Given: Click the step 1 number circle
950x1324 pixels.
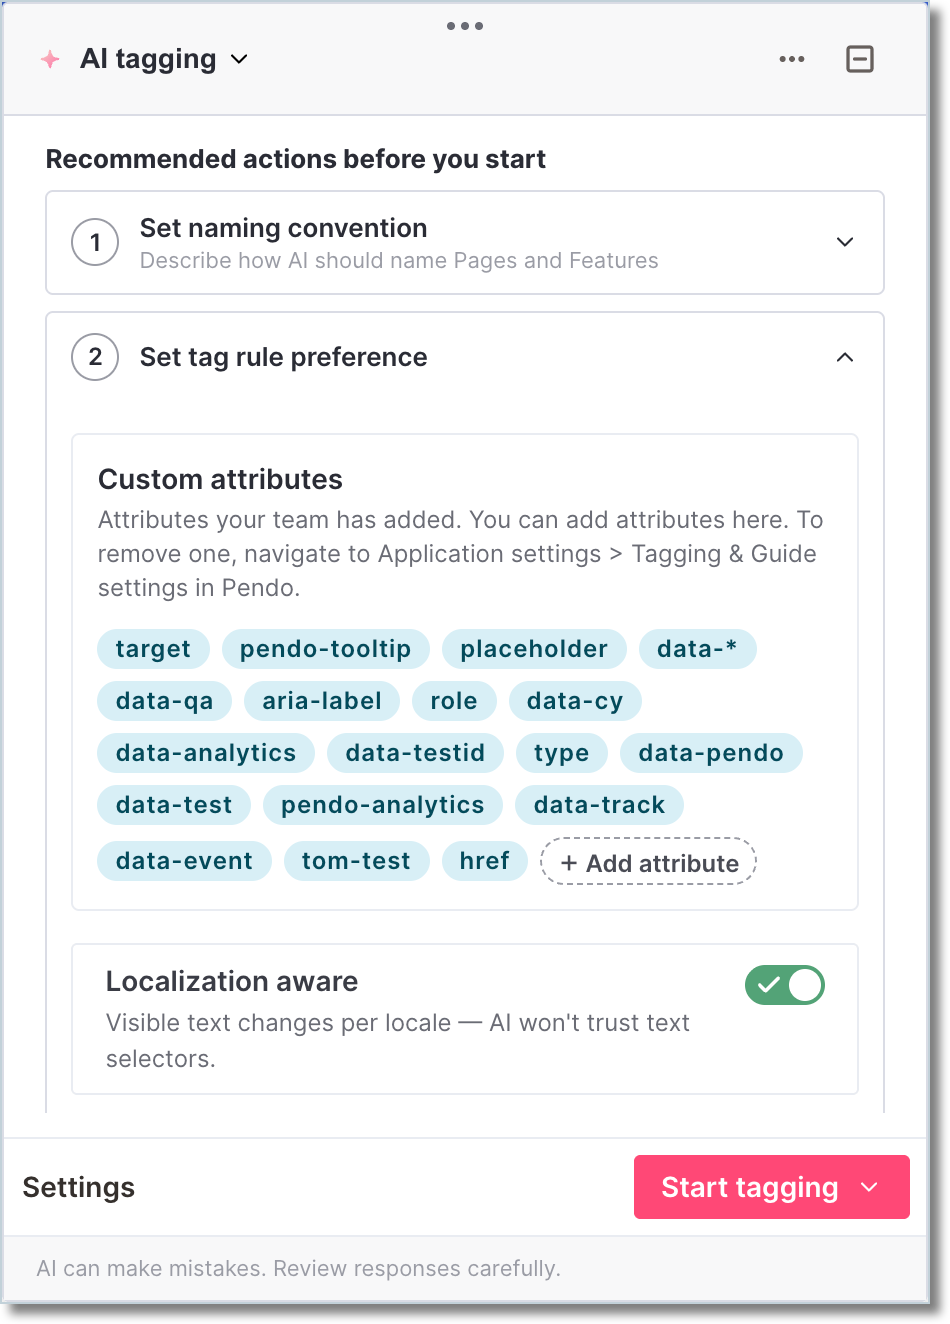Looking at the screenshot, I should click(95, 242).
